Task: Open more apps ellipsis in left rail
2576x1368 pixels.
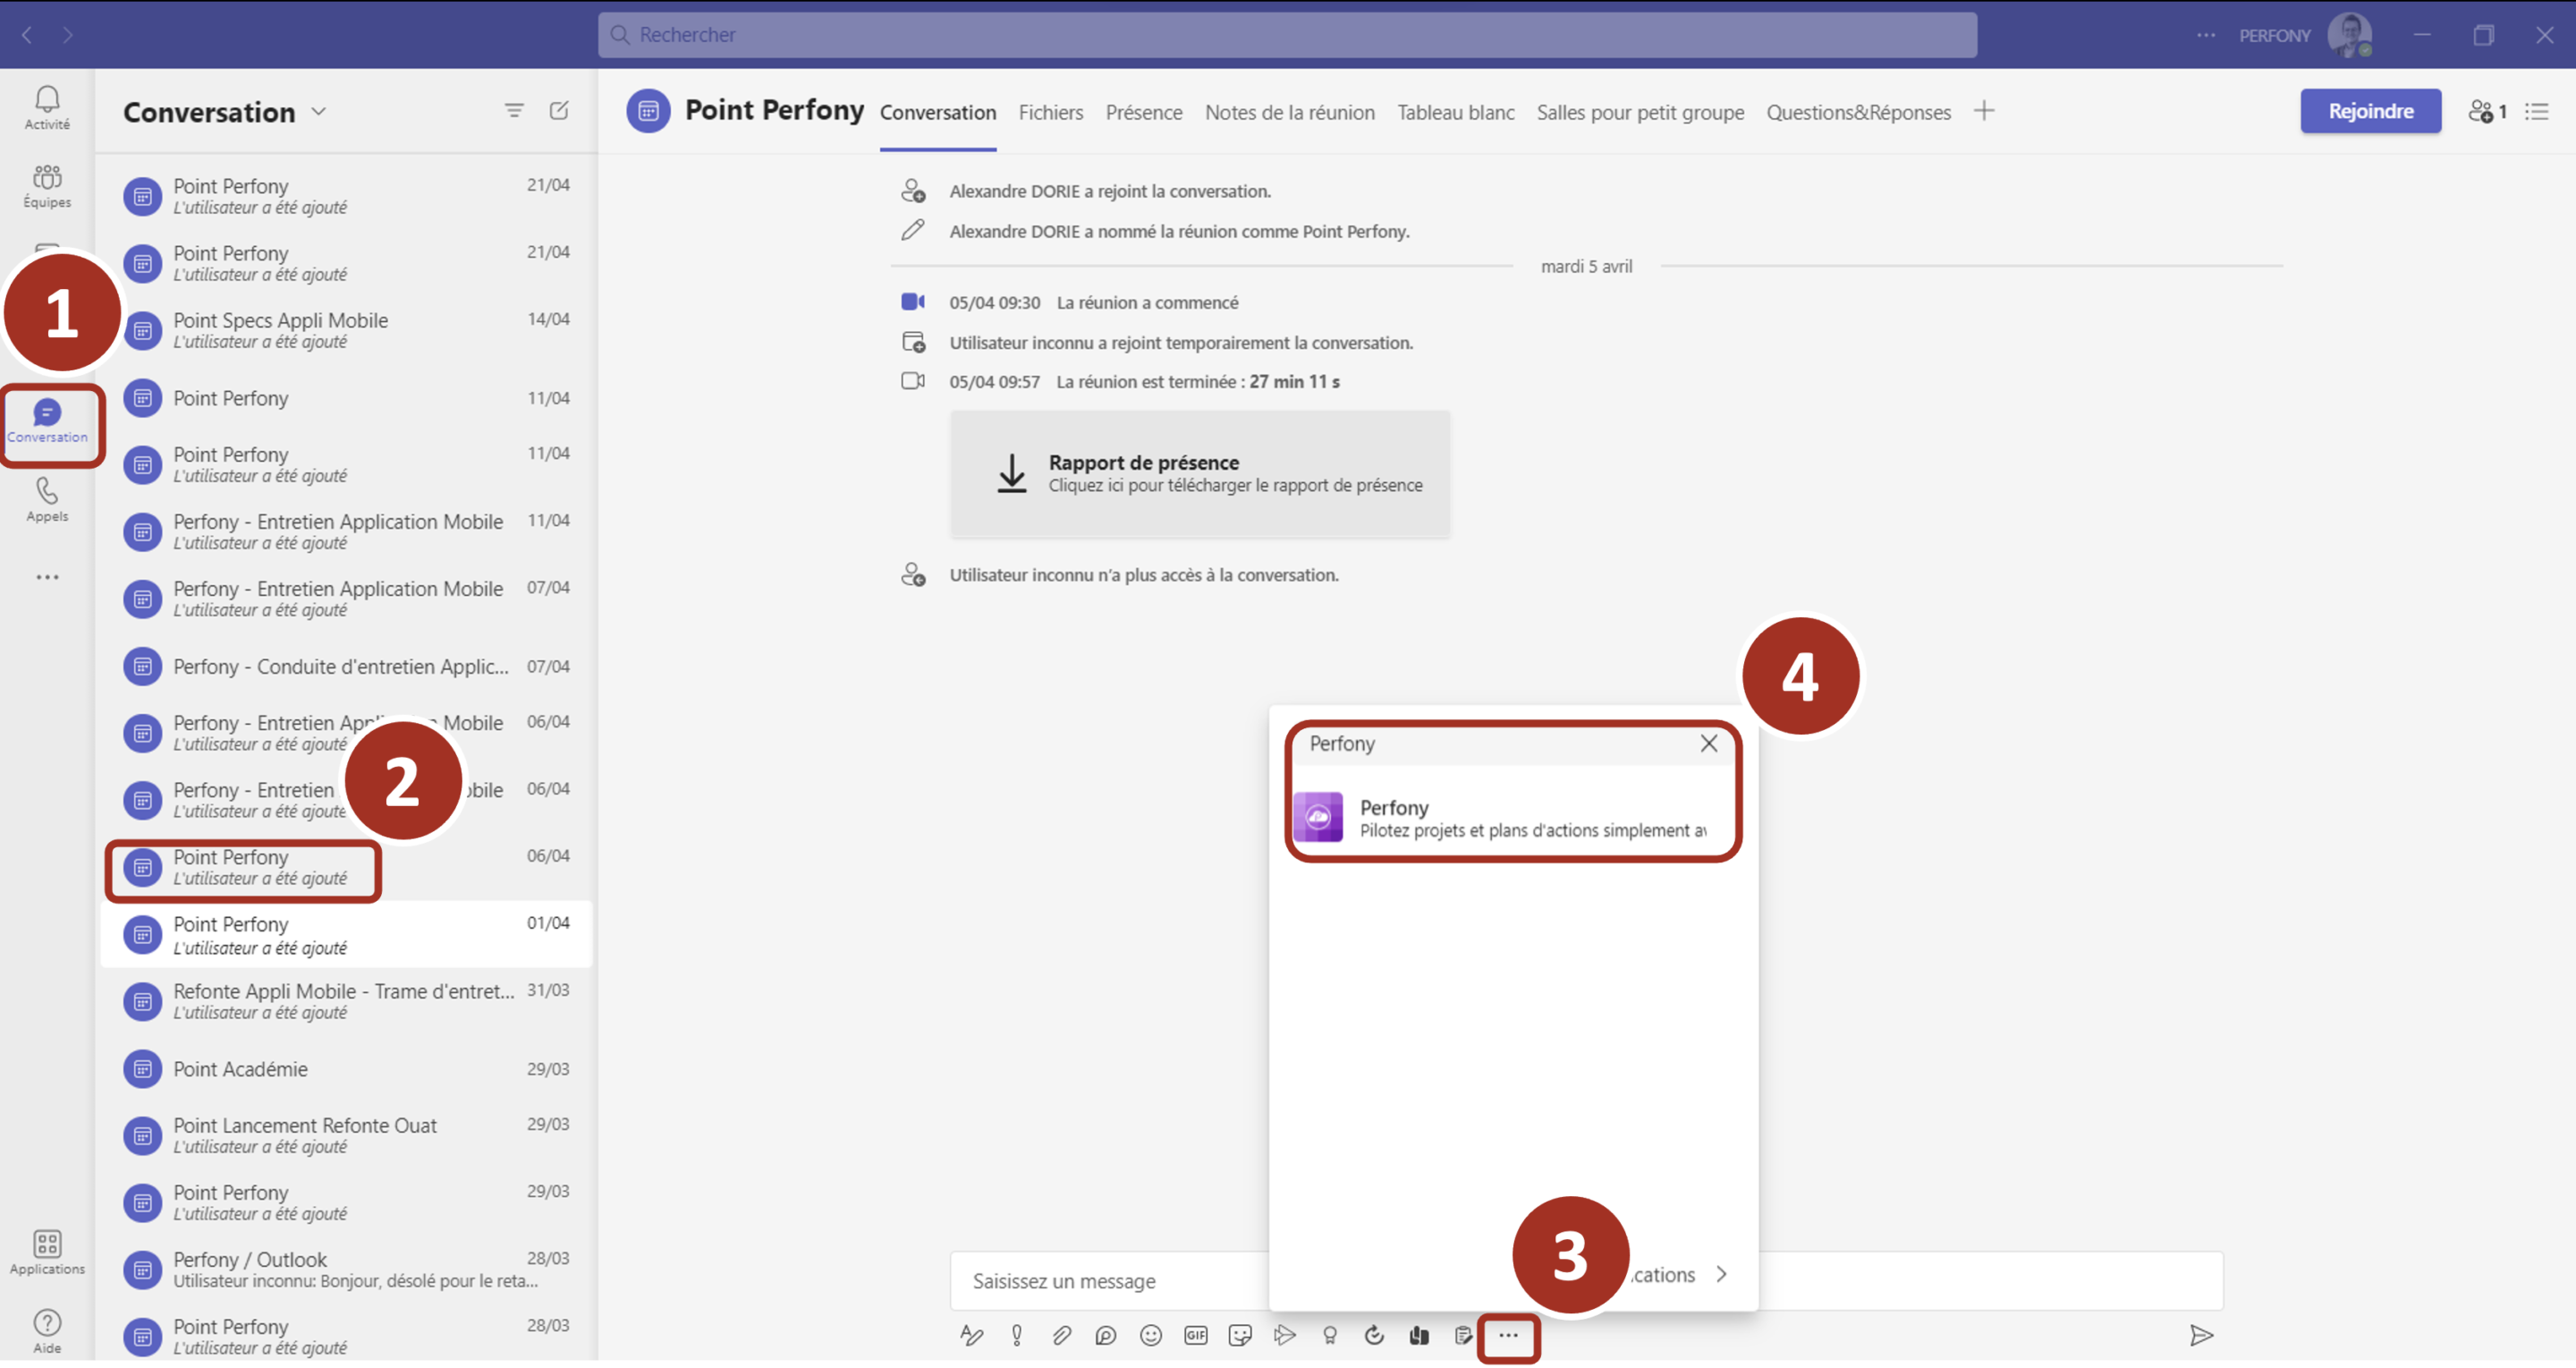Action: tap(47, 577)
